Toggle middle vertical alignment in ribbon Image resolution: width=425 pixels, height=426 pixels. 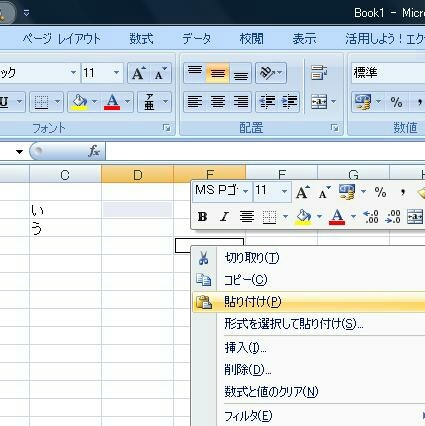[x=218, y=73]
